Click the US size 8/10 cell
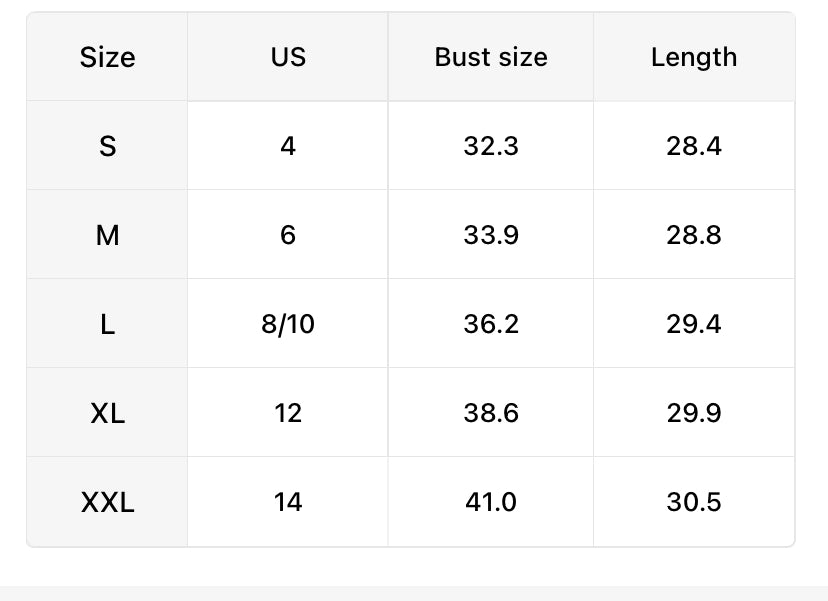The width and height of the screenshot is (828, 601). (288, 324)
